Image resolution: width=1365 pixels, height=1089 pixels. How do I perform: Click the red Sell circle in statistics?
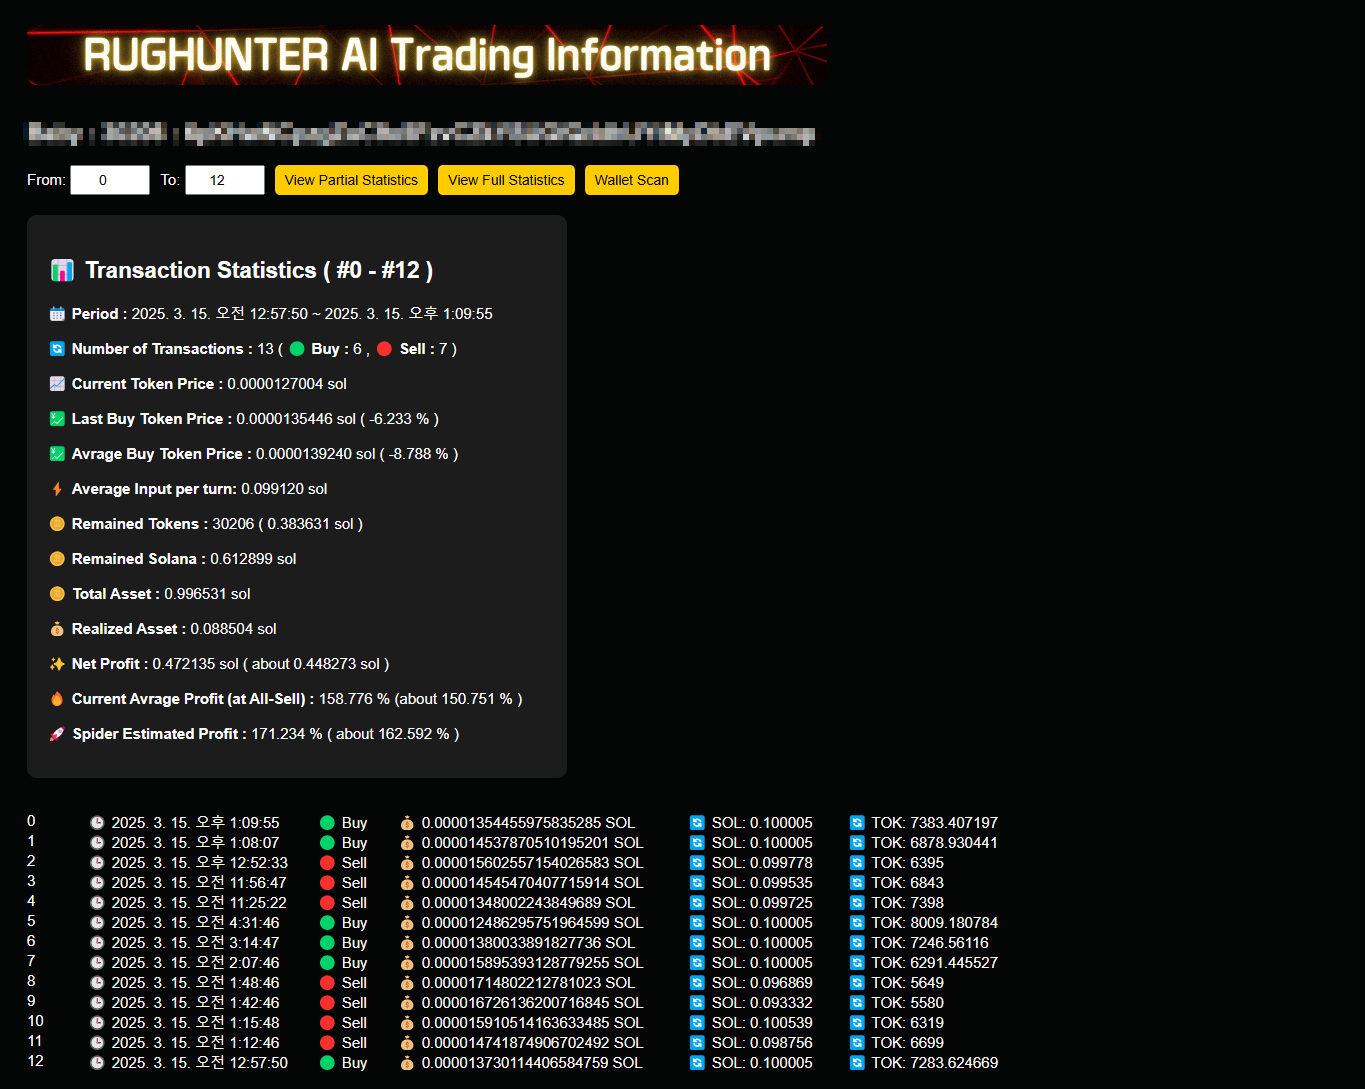(384, 349)
